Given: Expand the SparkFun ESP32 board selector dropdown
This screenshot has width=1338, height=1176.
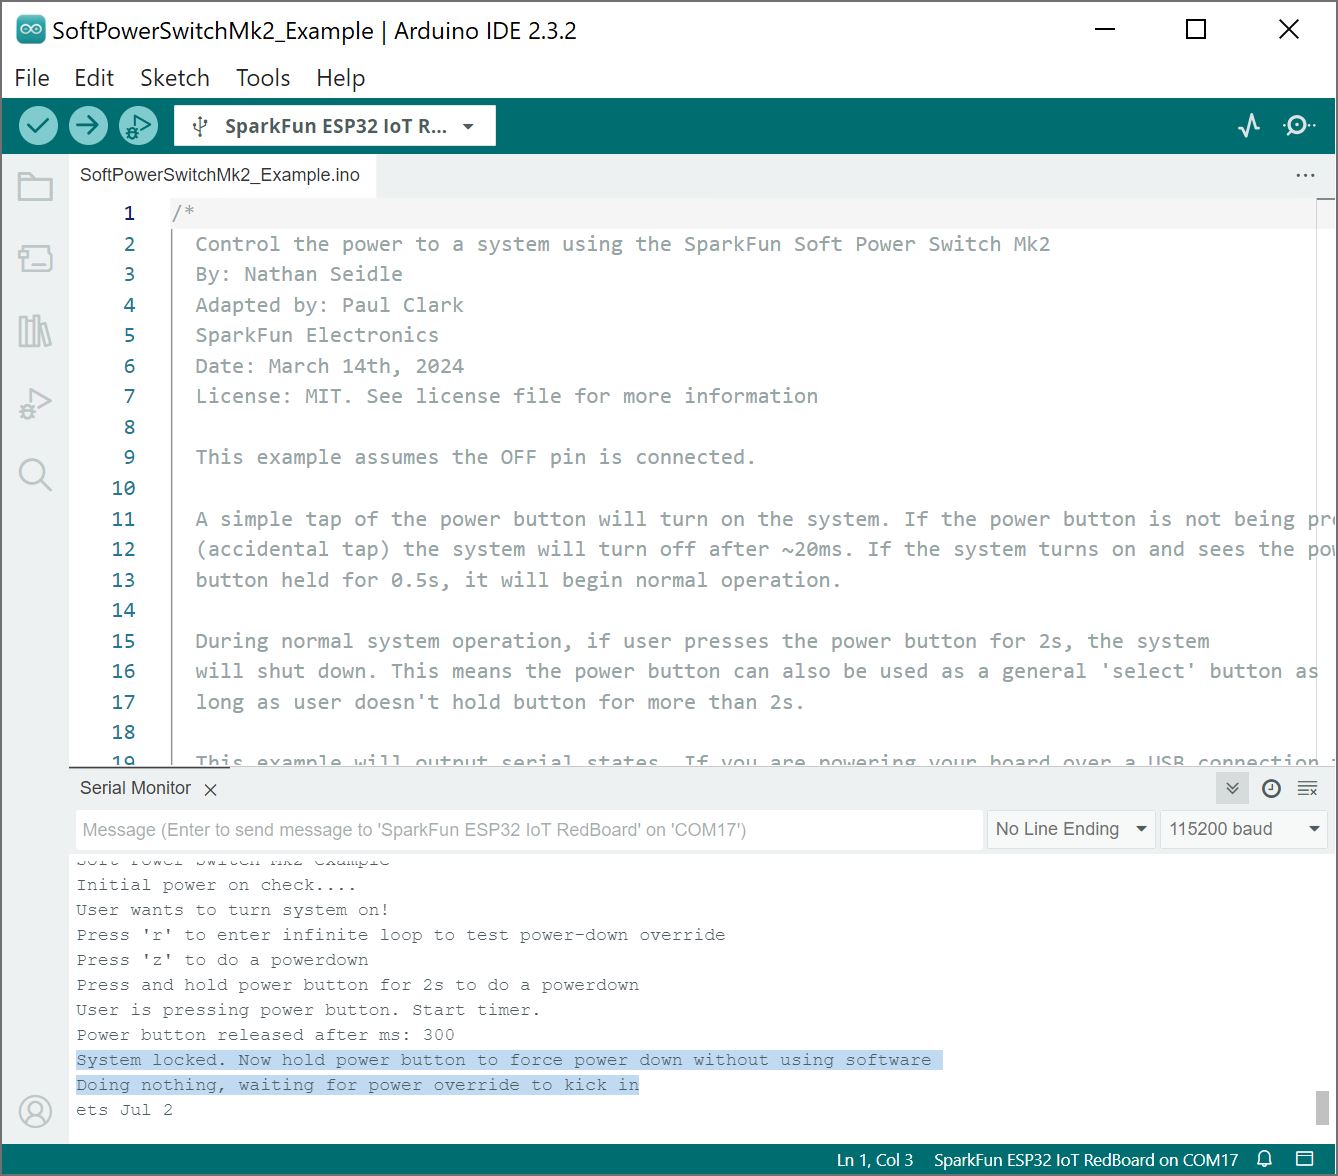Looking at the screenshot, I should click(335, 126).
